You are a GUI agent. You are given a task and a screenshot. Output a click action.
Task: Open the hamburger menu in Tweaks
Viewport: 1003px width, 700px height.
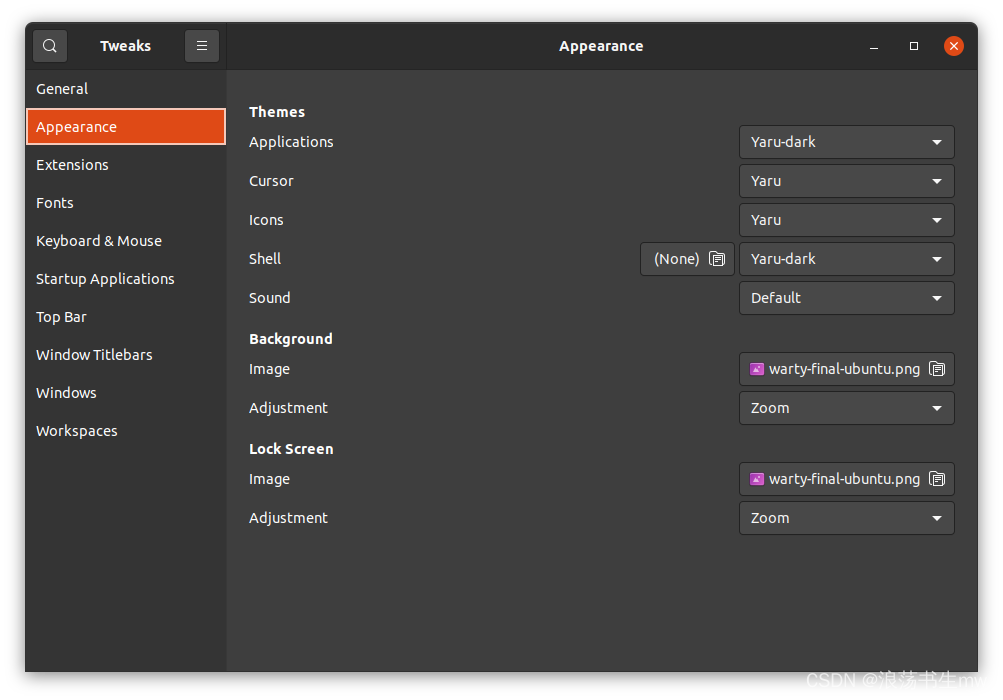tap(201, 45)
